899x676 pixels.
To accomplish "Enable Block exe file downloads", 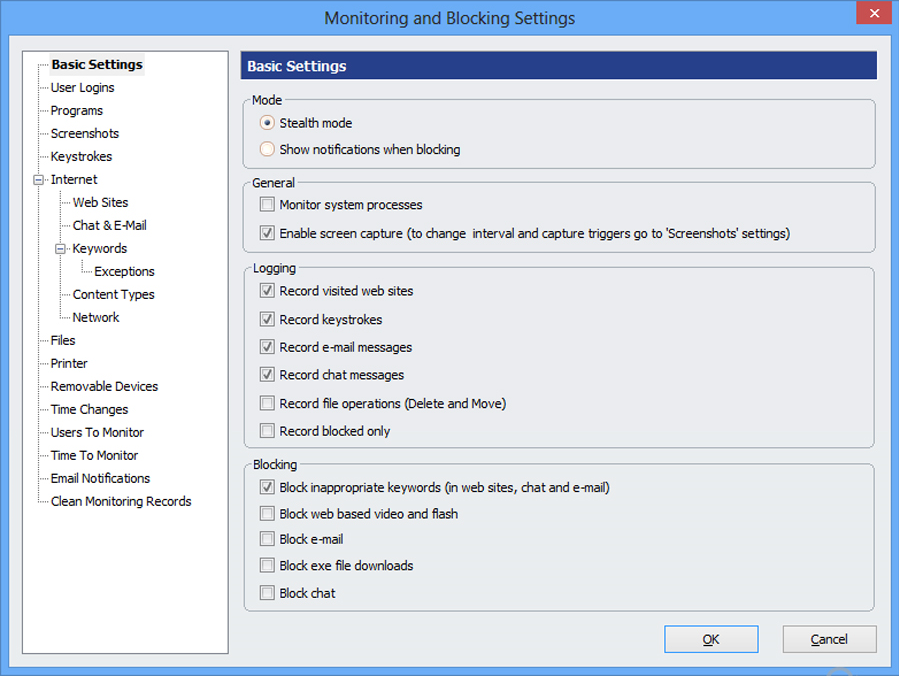I will click(x=267, y=566).
